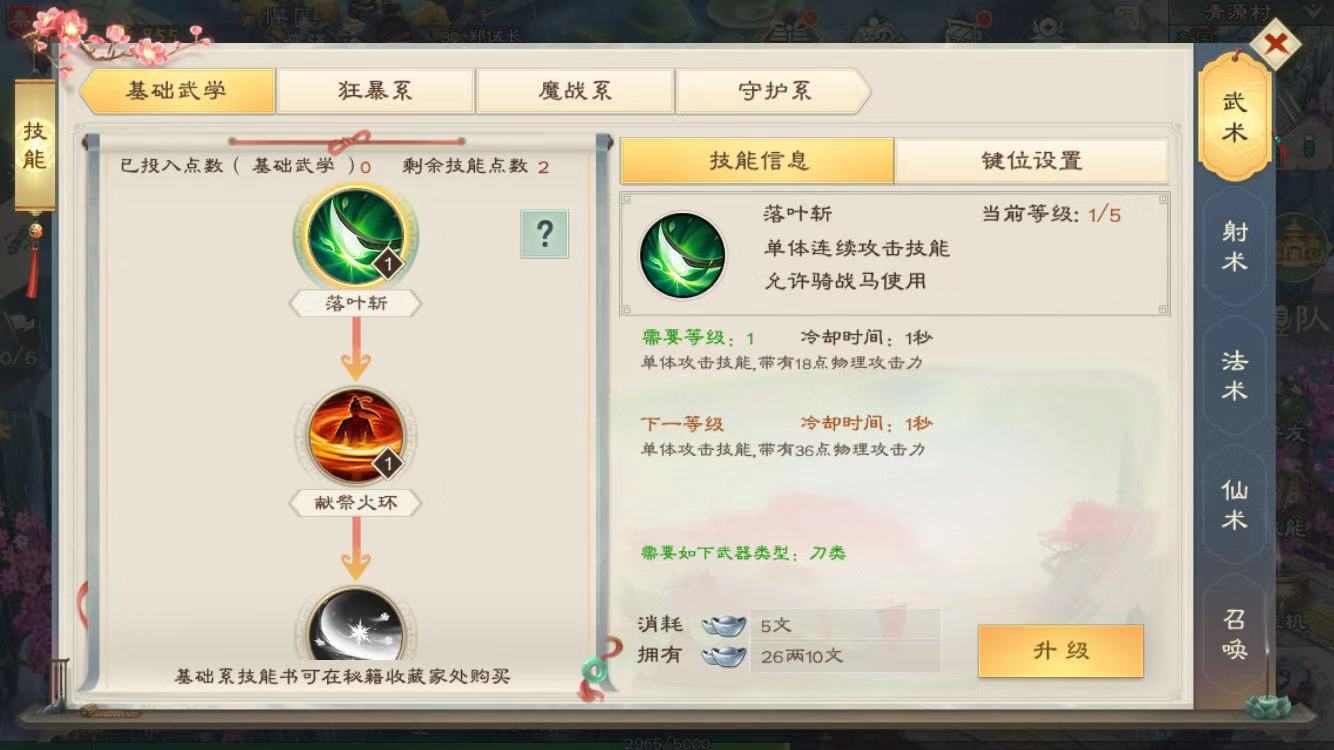Open the 键位设置 tab

[1031, 160]
